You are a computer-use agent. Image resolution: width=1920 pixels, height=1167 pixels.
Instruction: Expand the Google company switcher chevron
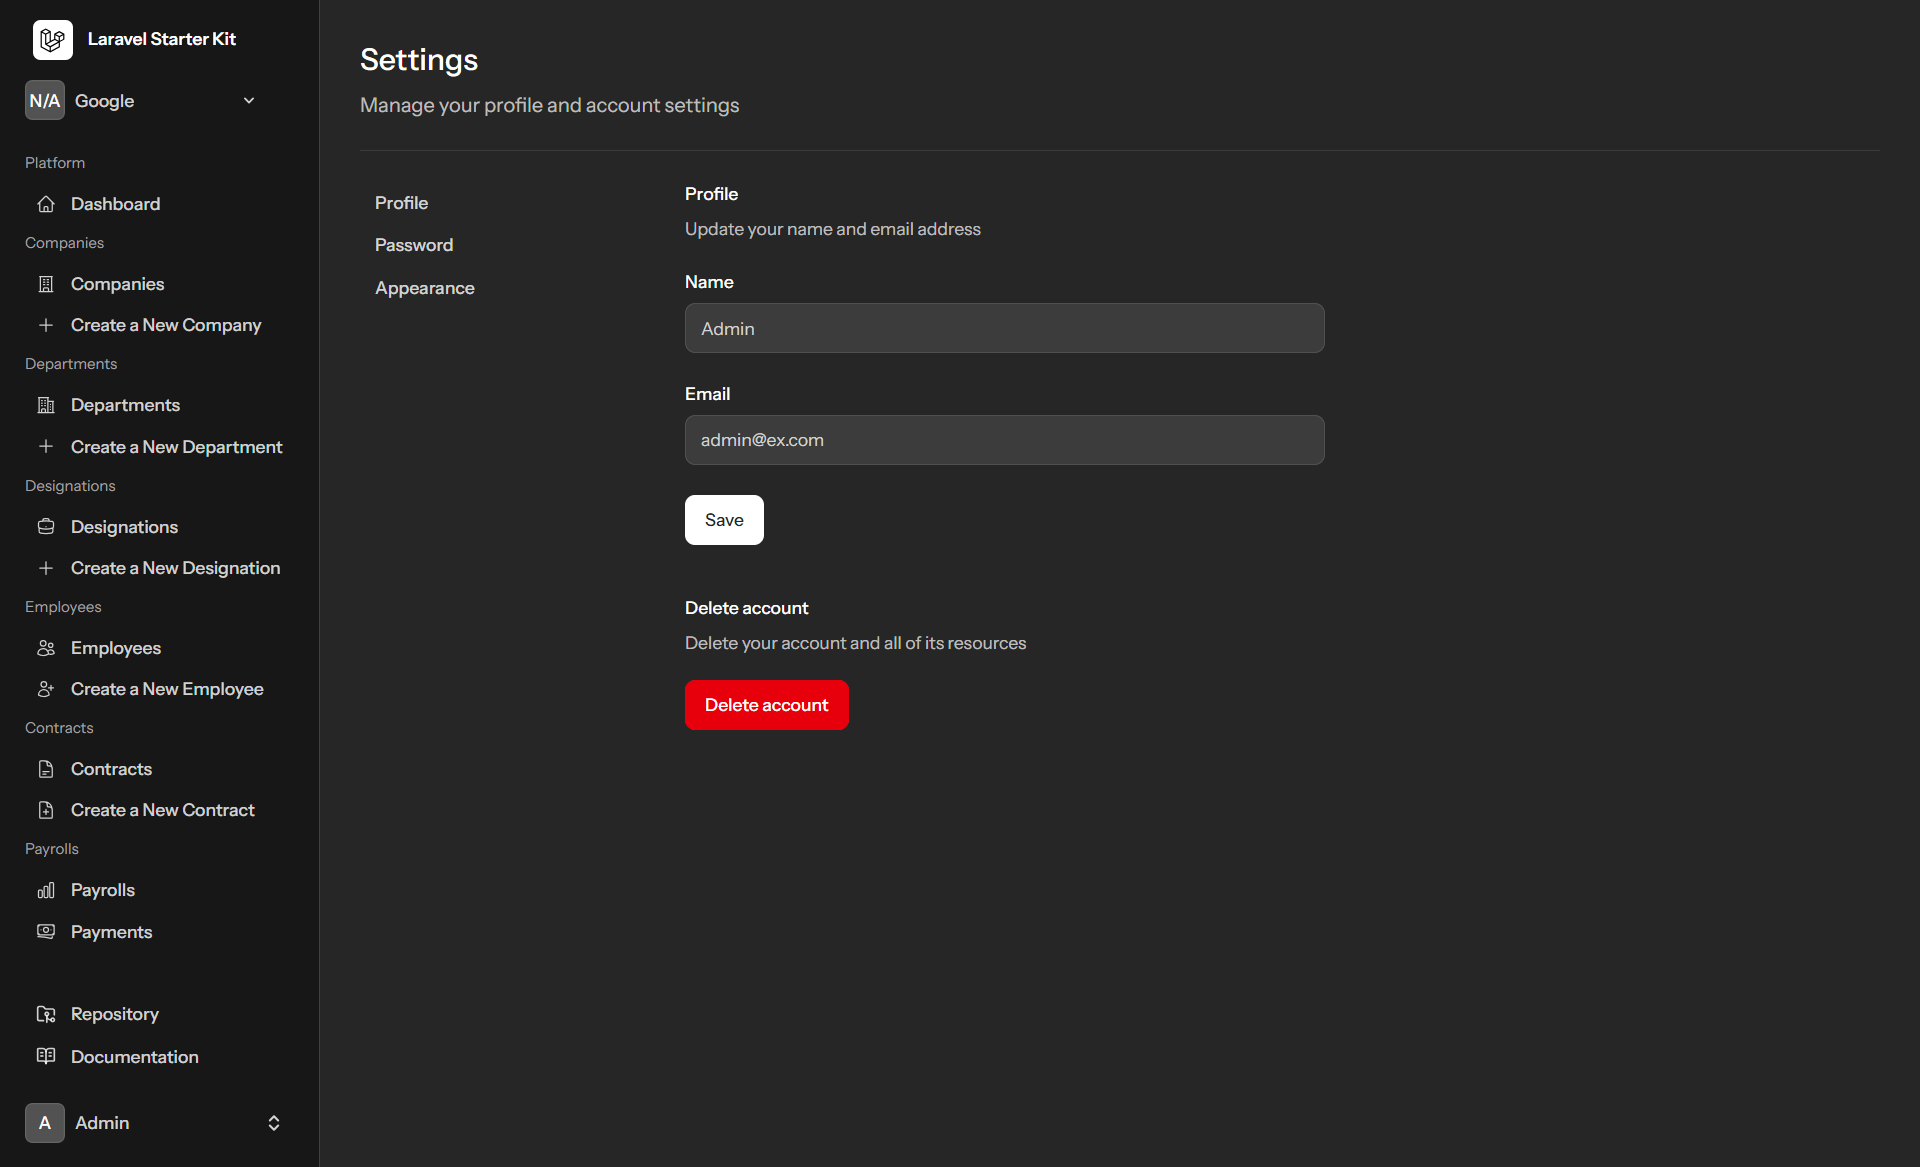click(249, 100)
